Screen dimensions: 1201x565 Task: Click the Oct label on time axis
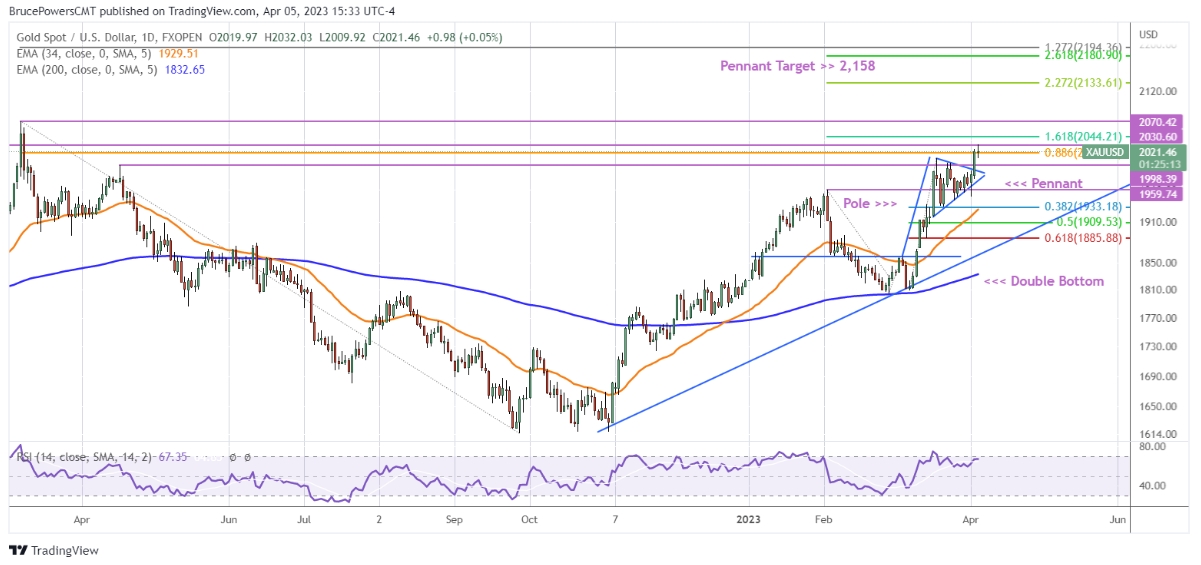pyautogui.click(x=529, y=520)
